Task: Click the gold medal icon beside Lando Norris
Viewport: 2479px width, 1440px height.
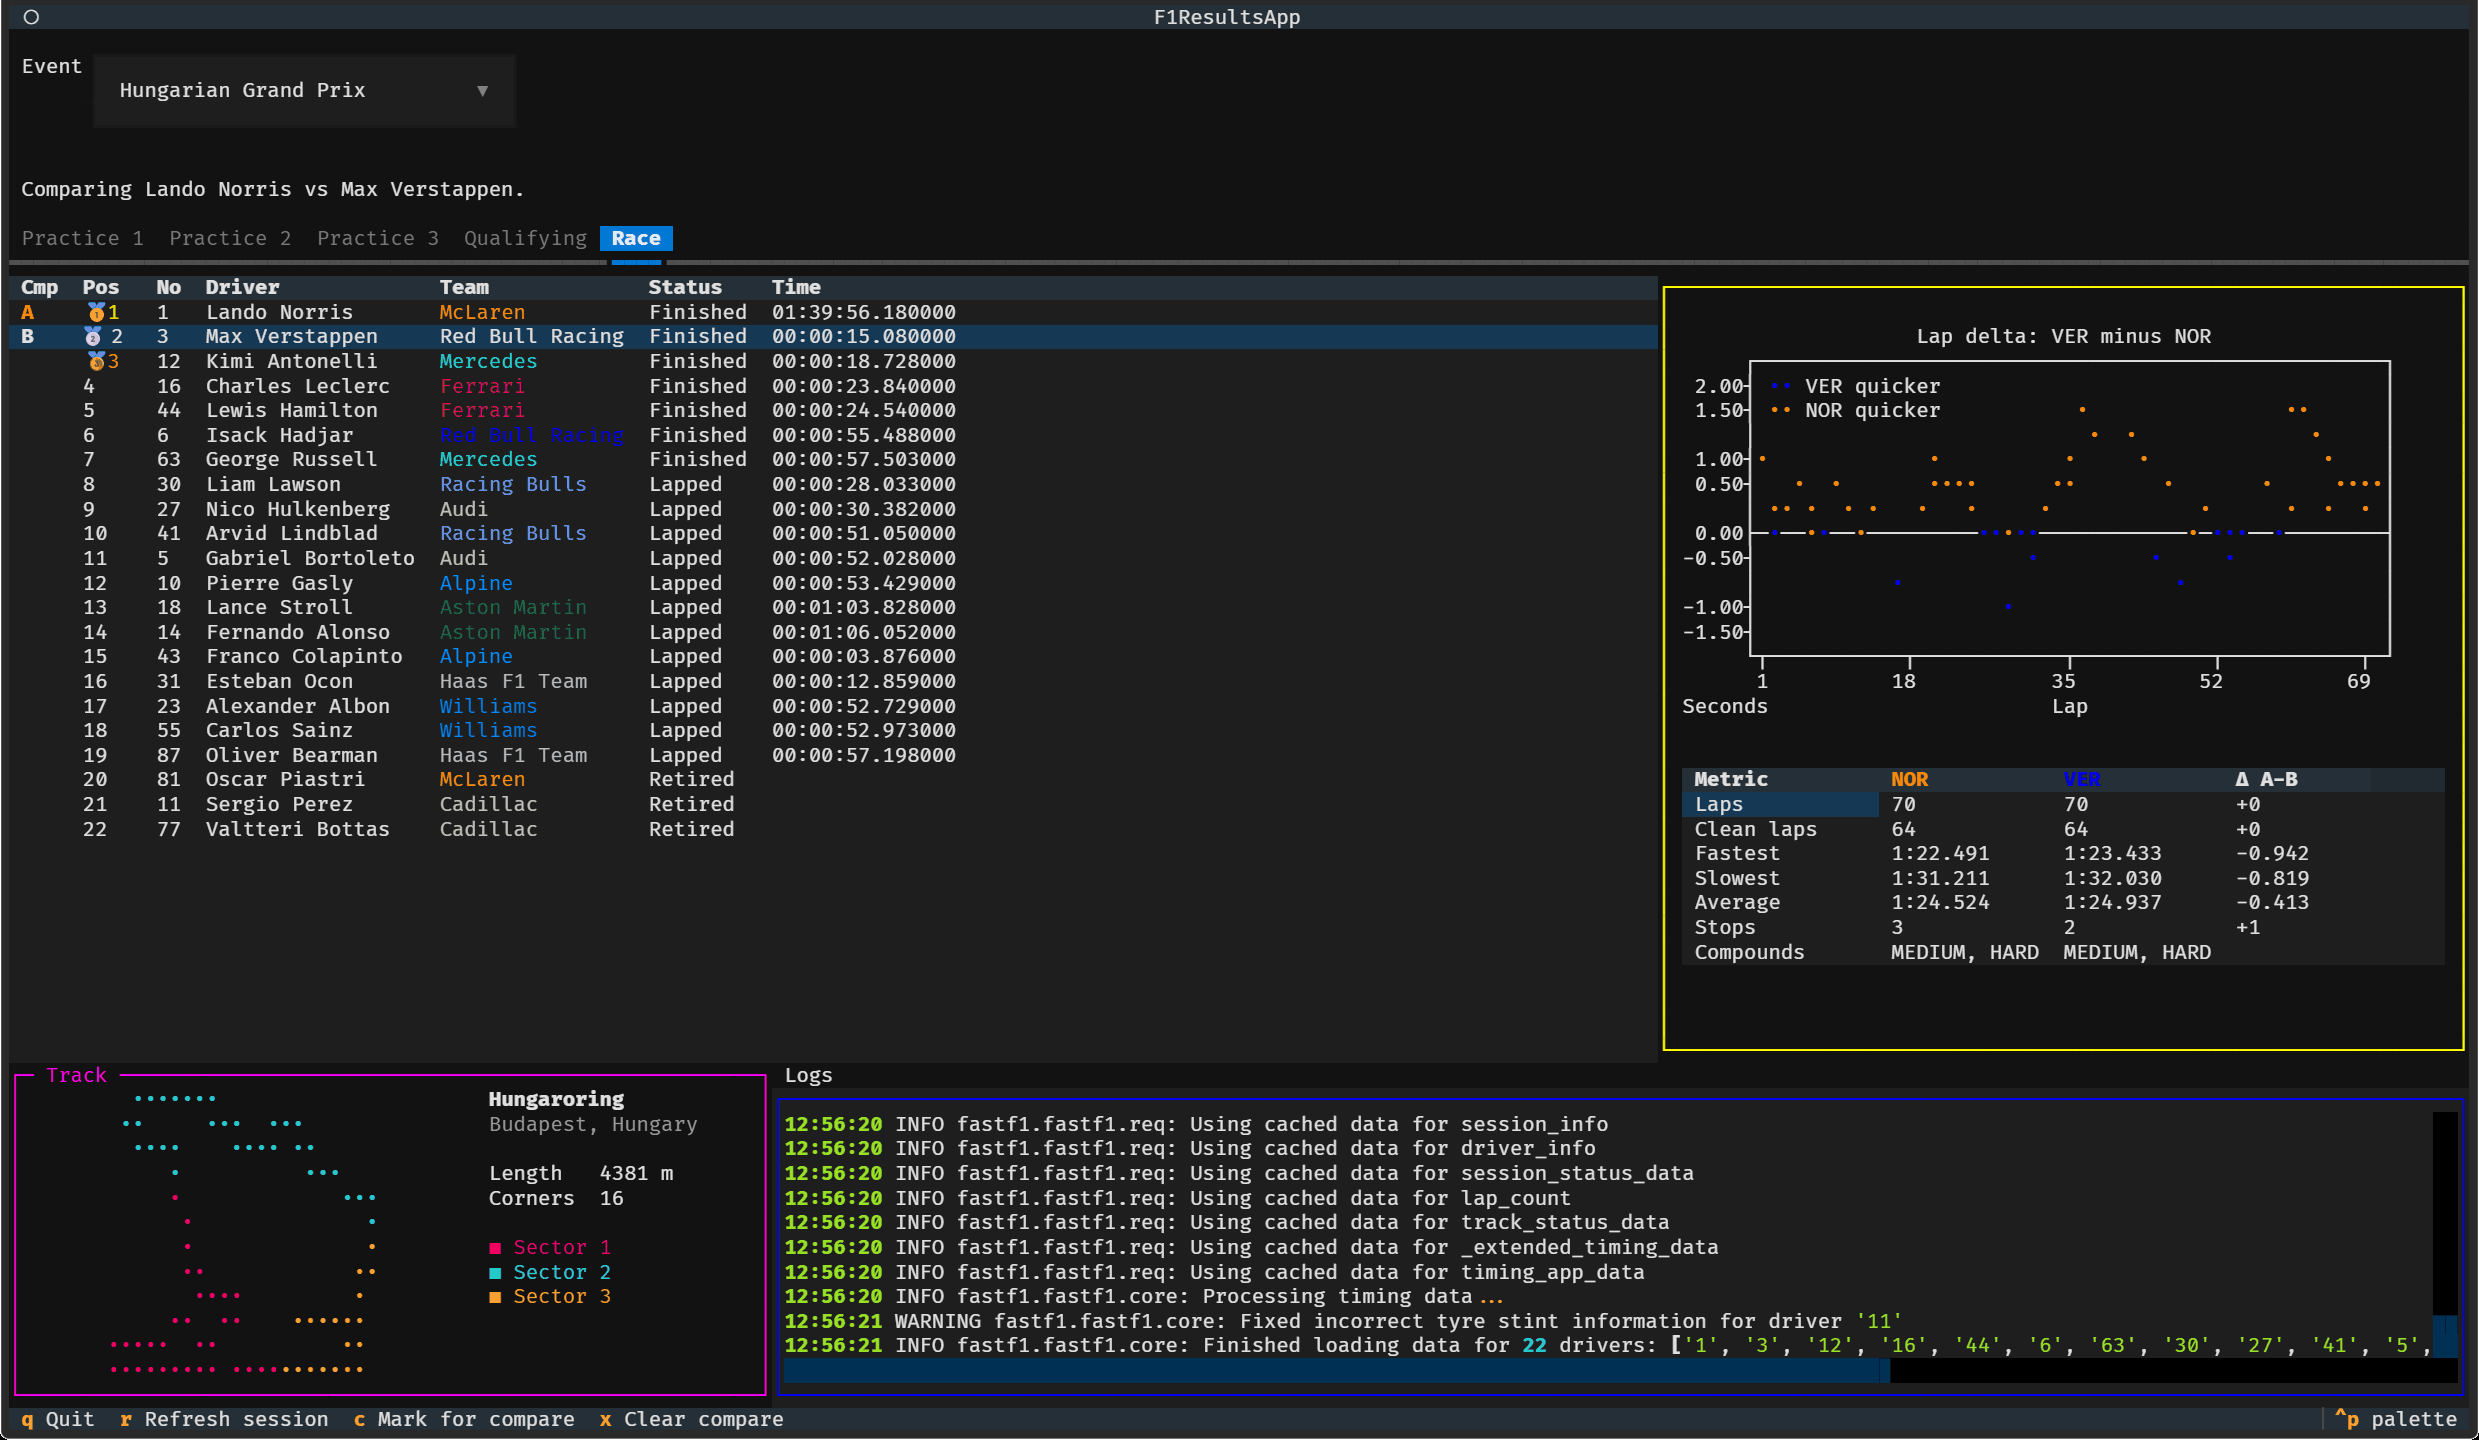Action: 96,312
